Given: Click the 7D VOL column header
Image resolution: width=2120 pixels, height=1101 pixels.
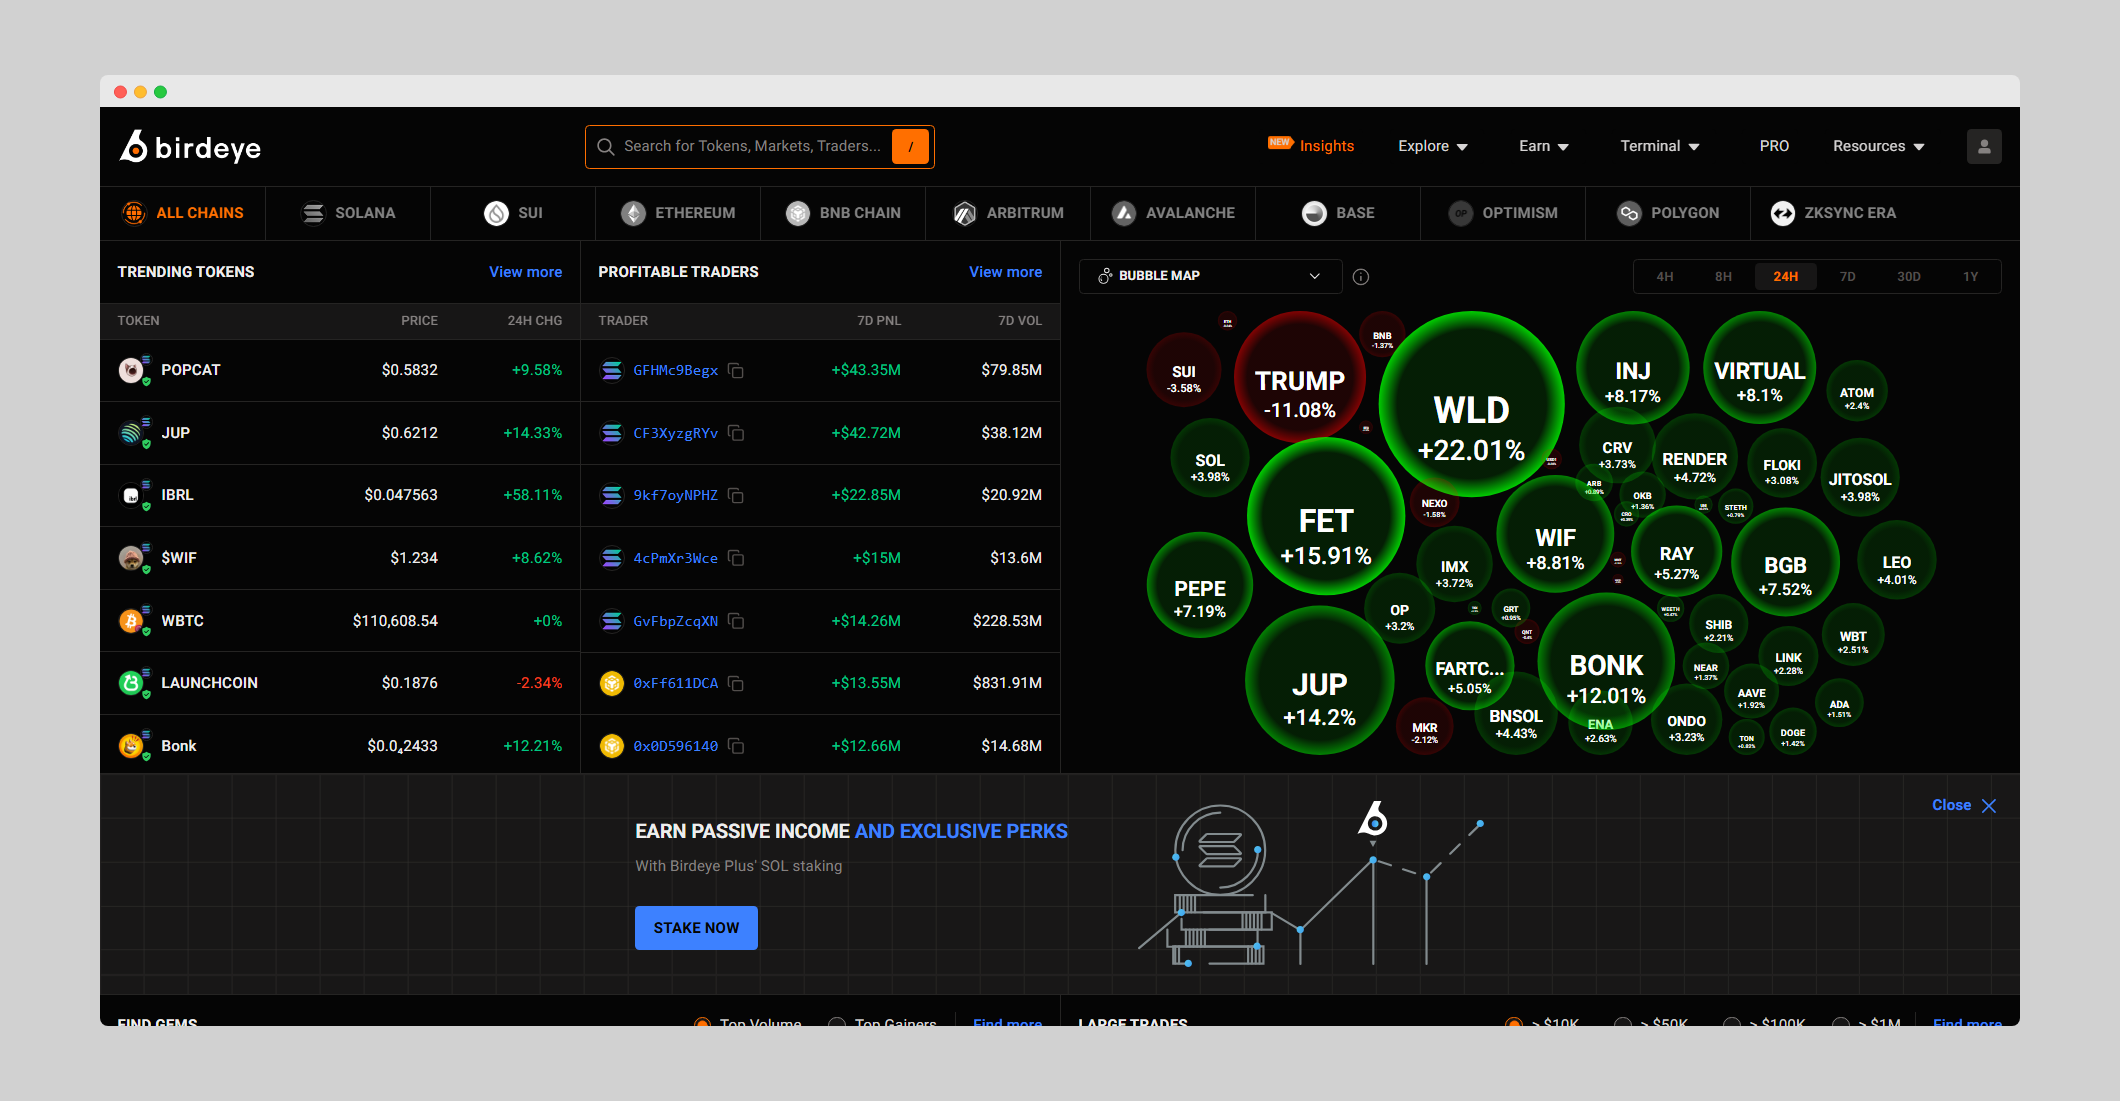Looking at the screenshot, I should 1020,321.
